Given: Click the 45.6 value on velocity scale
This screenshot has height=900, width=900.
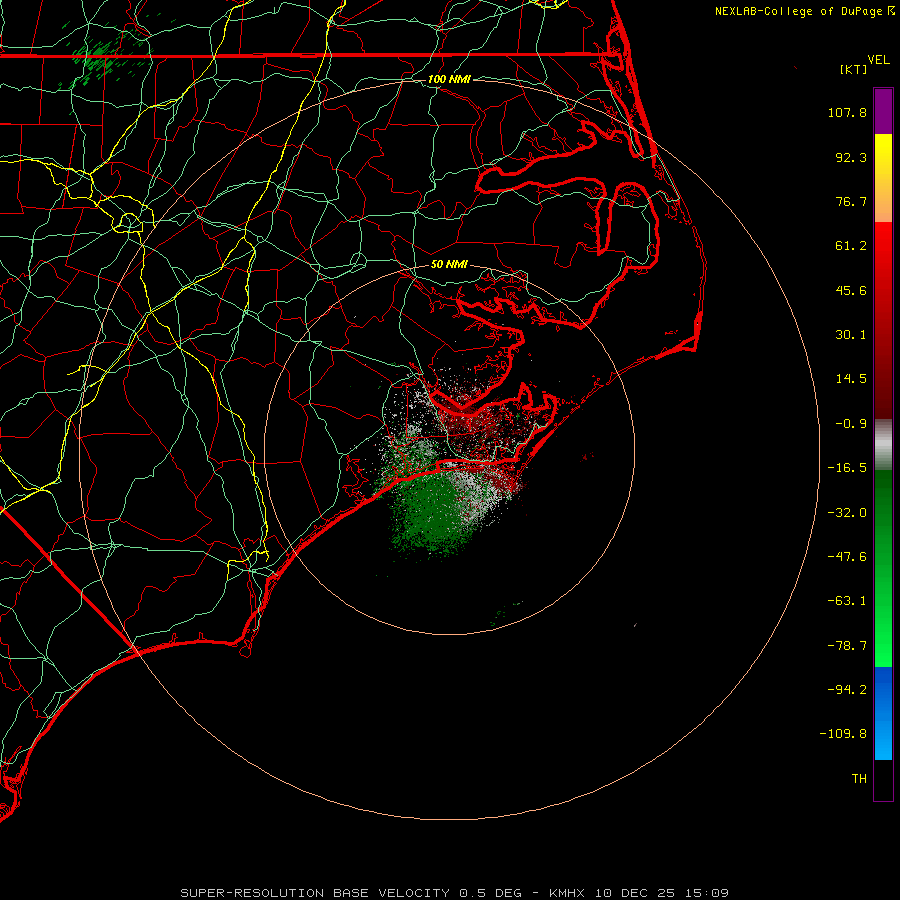Looking at the screenshot, I should [851, 290].
